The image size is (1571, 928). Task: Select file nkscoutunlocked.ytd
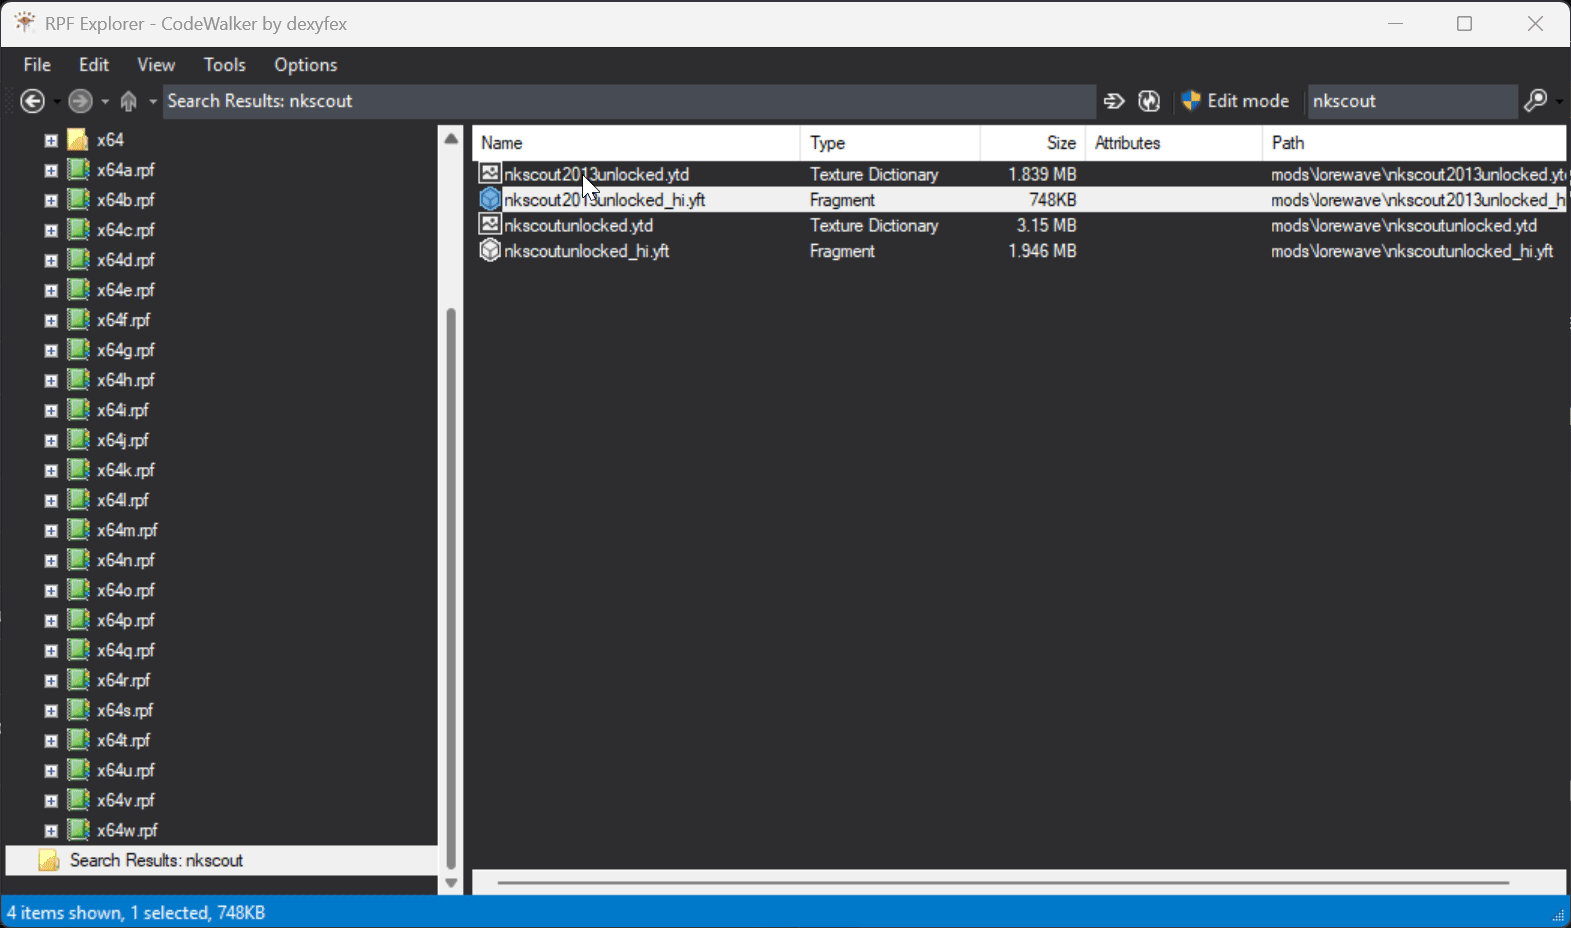point(578,226)
